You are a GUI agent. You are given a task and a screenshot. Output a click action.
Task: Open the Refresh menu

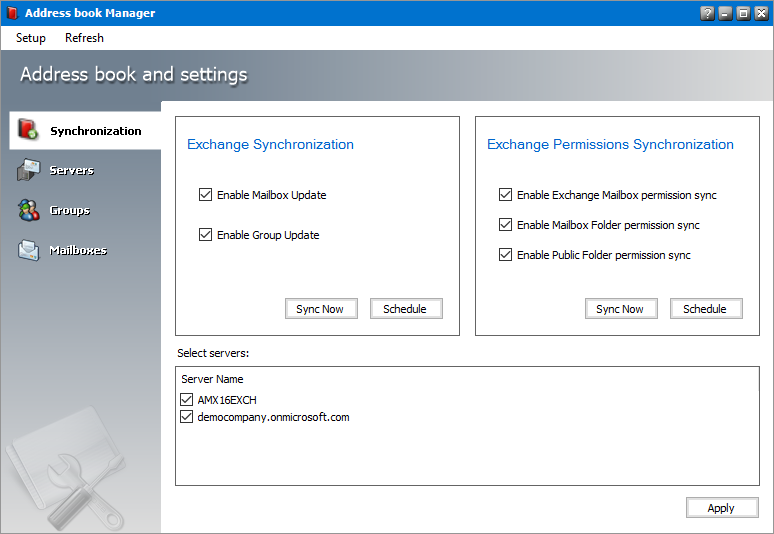84,38
